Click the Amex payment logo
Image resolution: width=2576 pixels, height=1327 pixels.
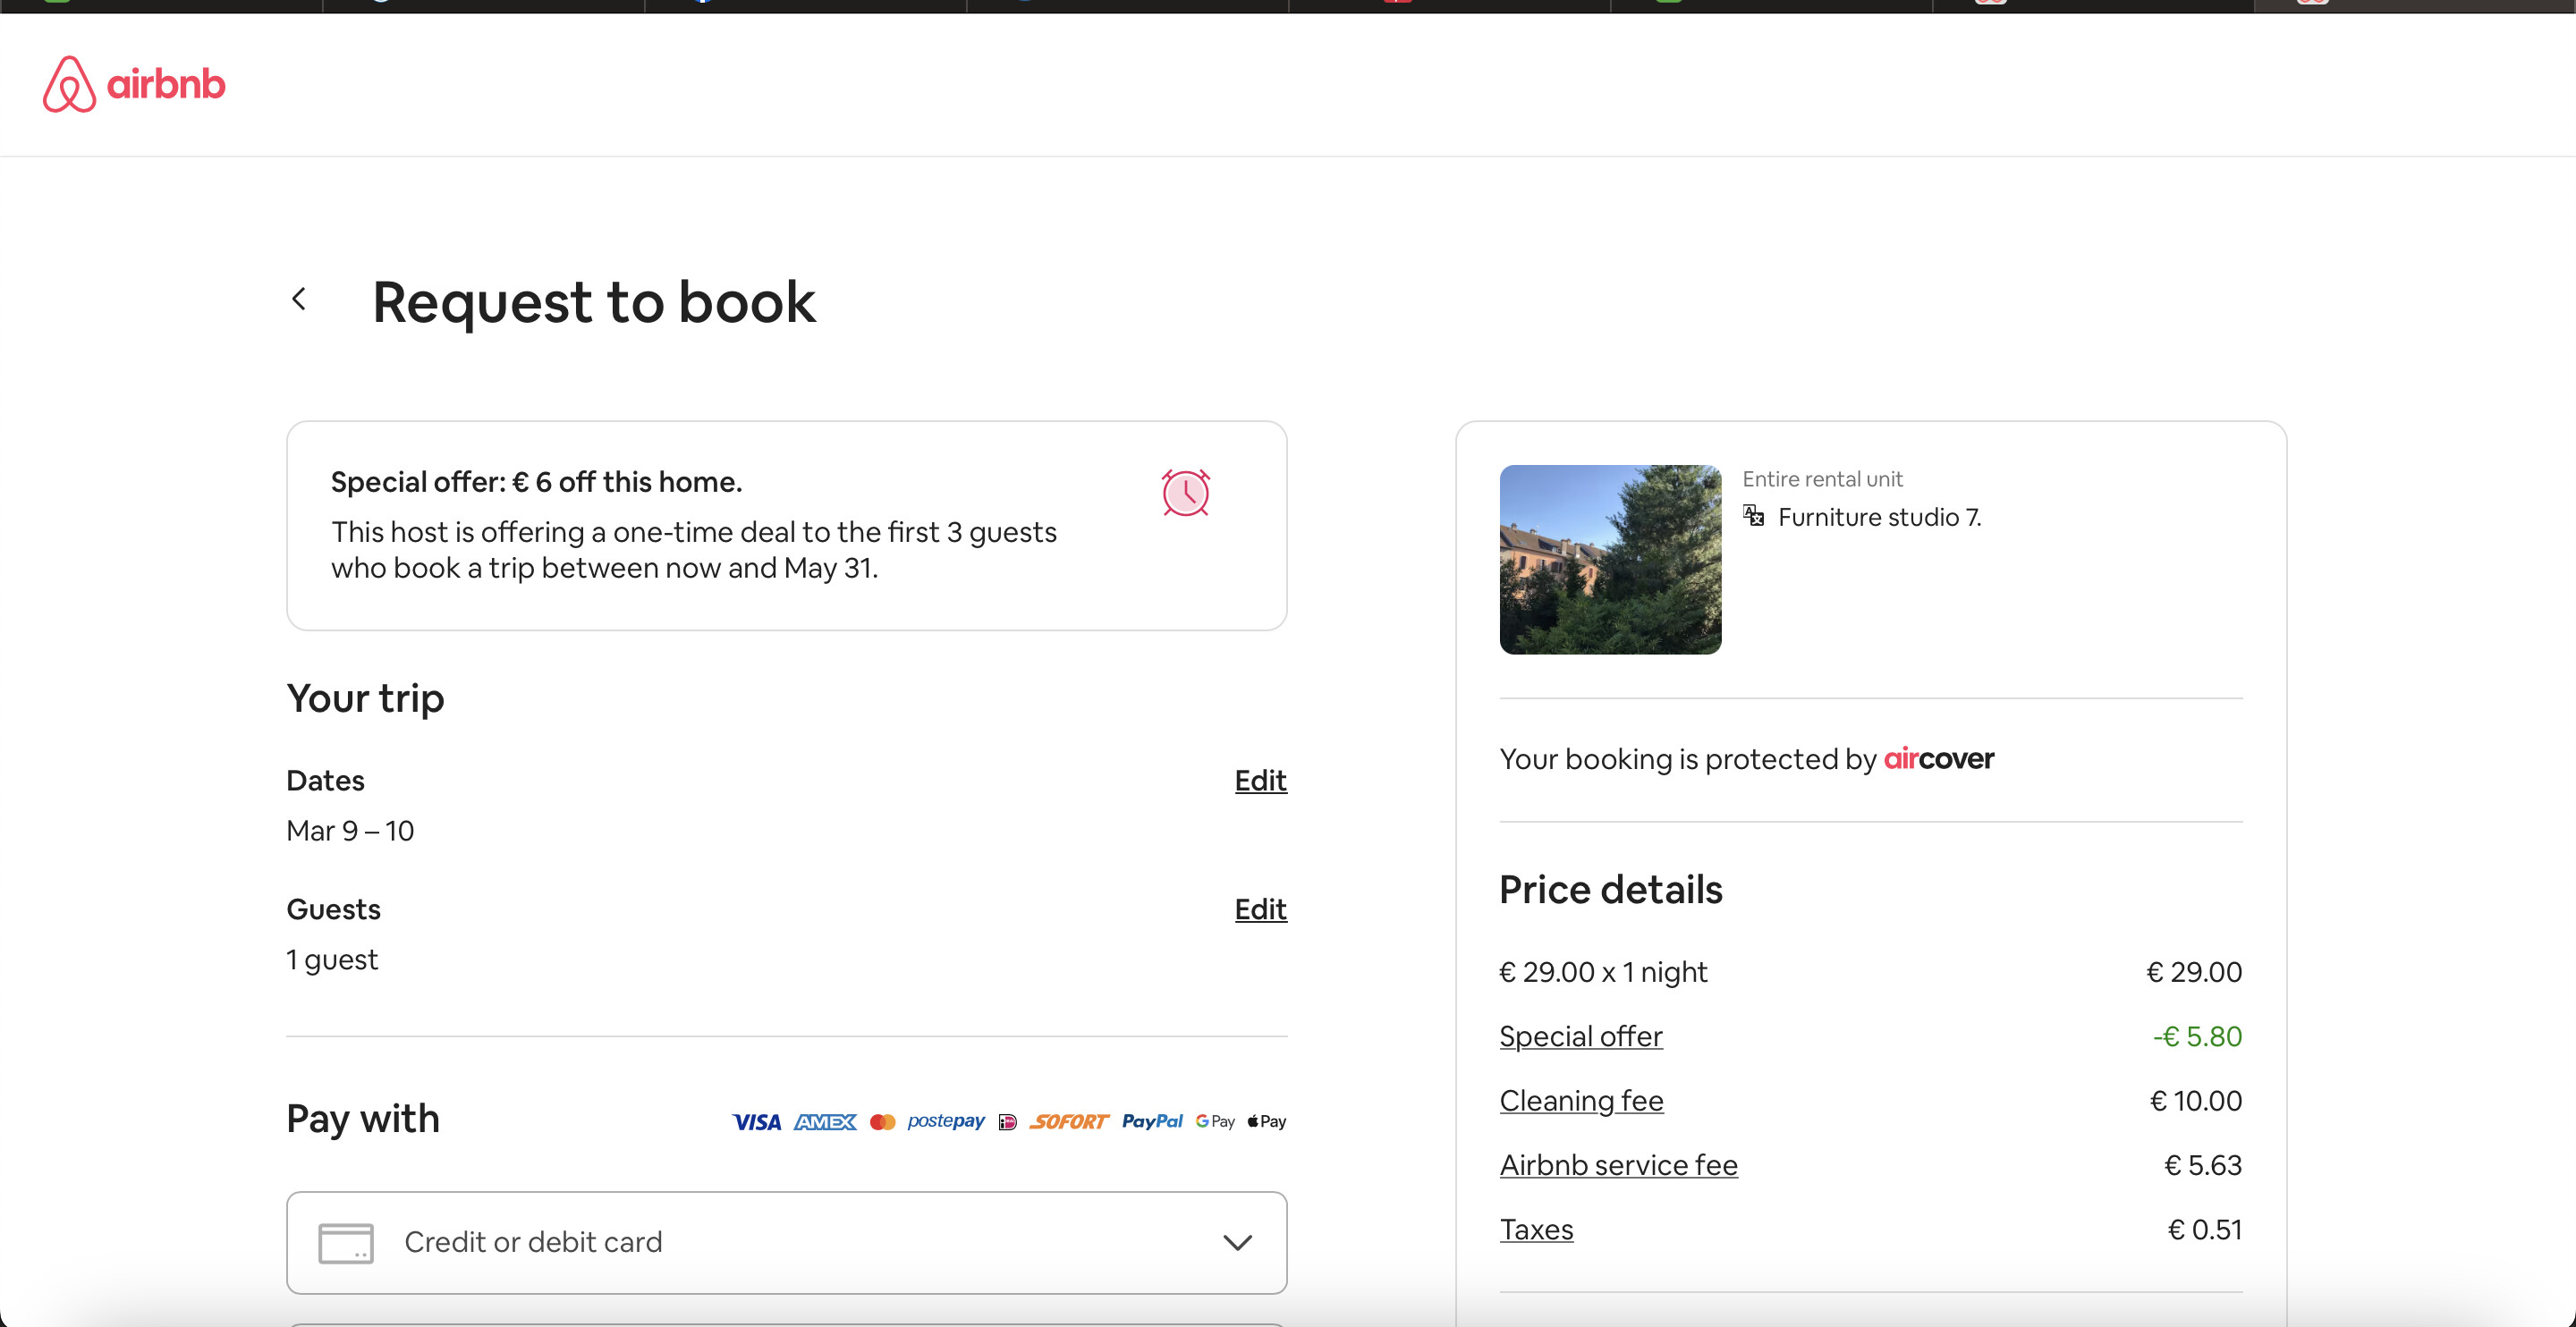825,1122
